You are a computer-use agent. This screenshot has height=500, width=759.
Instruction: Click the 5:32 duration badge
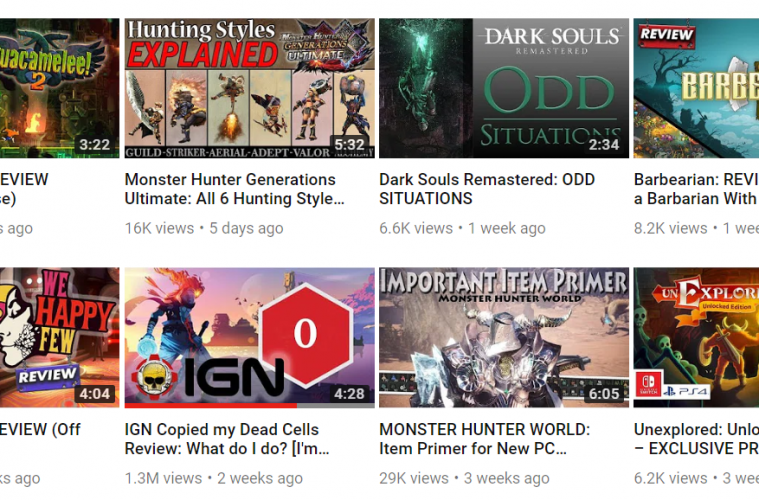tap(349, 144)
